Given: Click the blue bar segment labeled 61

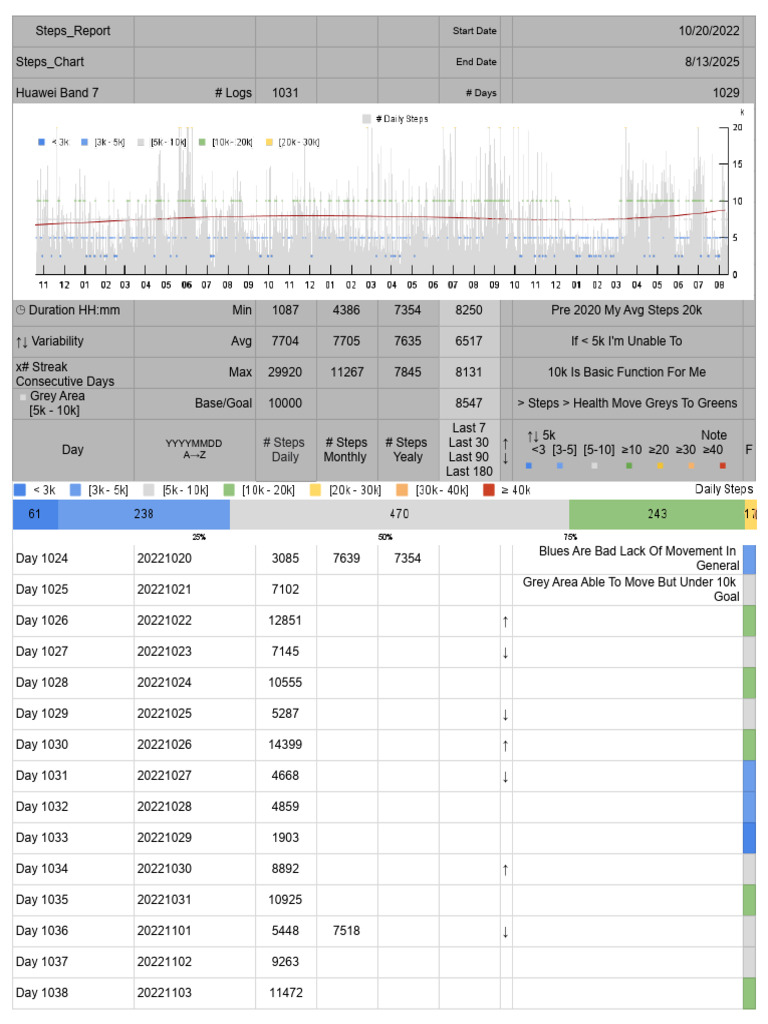Looking at the screenshot, I should pos(35,515).
